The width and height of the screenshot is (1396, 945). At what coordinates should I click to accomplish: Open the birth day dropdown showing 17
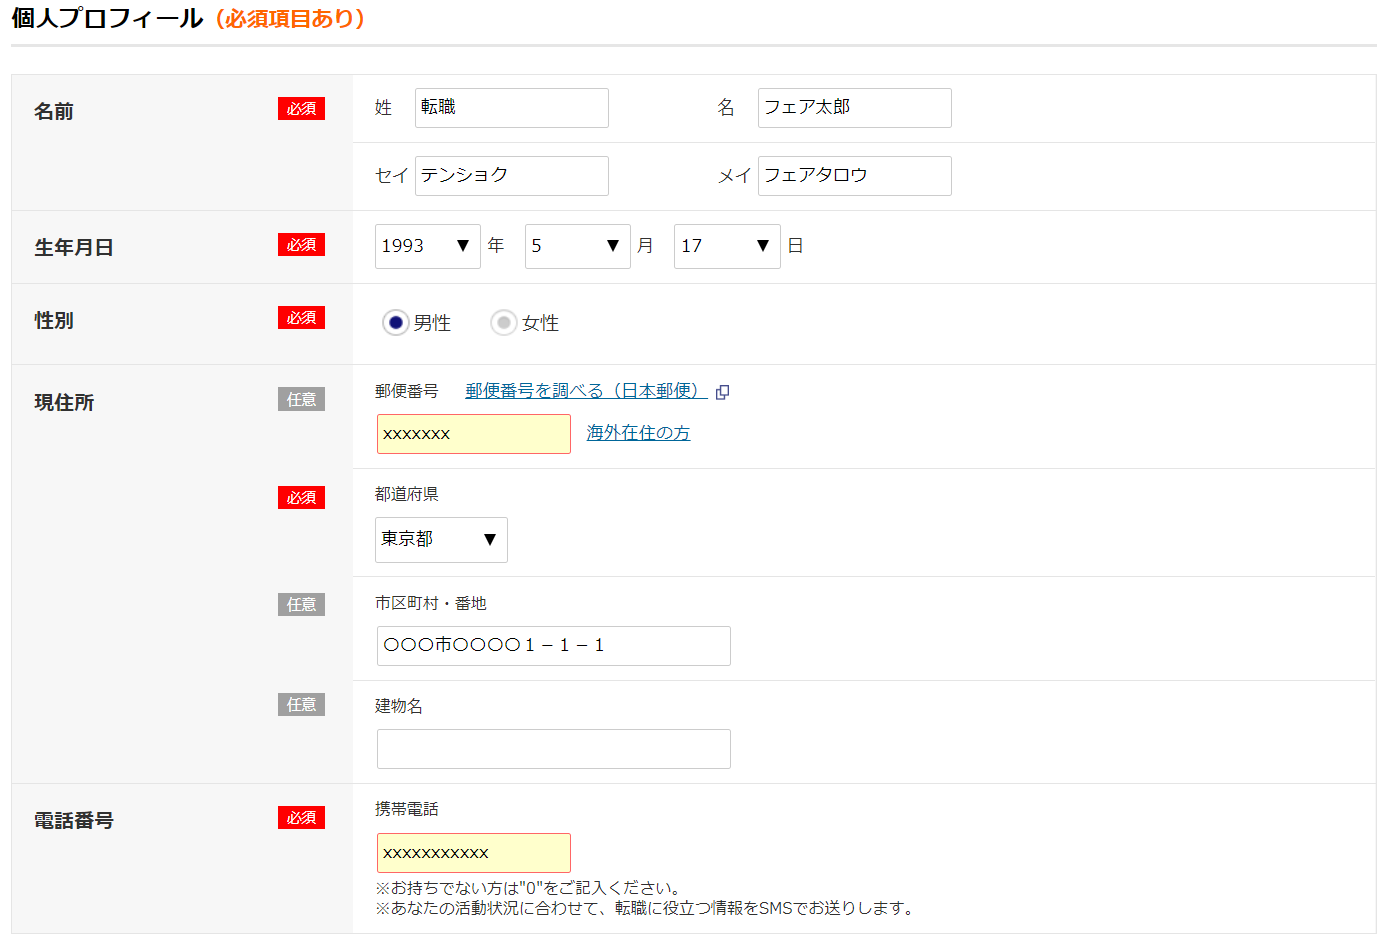click(x=727, y=246)
